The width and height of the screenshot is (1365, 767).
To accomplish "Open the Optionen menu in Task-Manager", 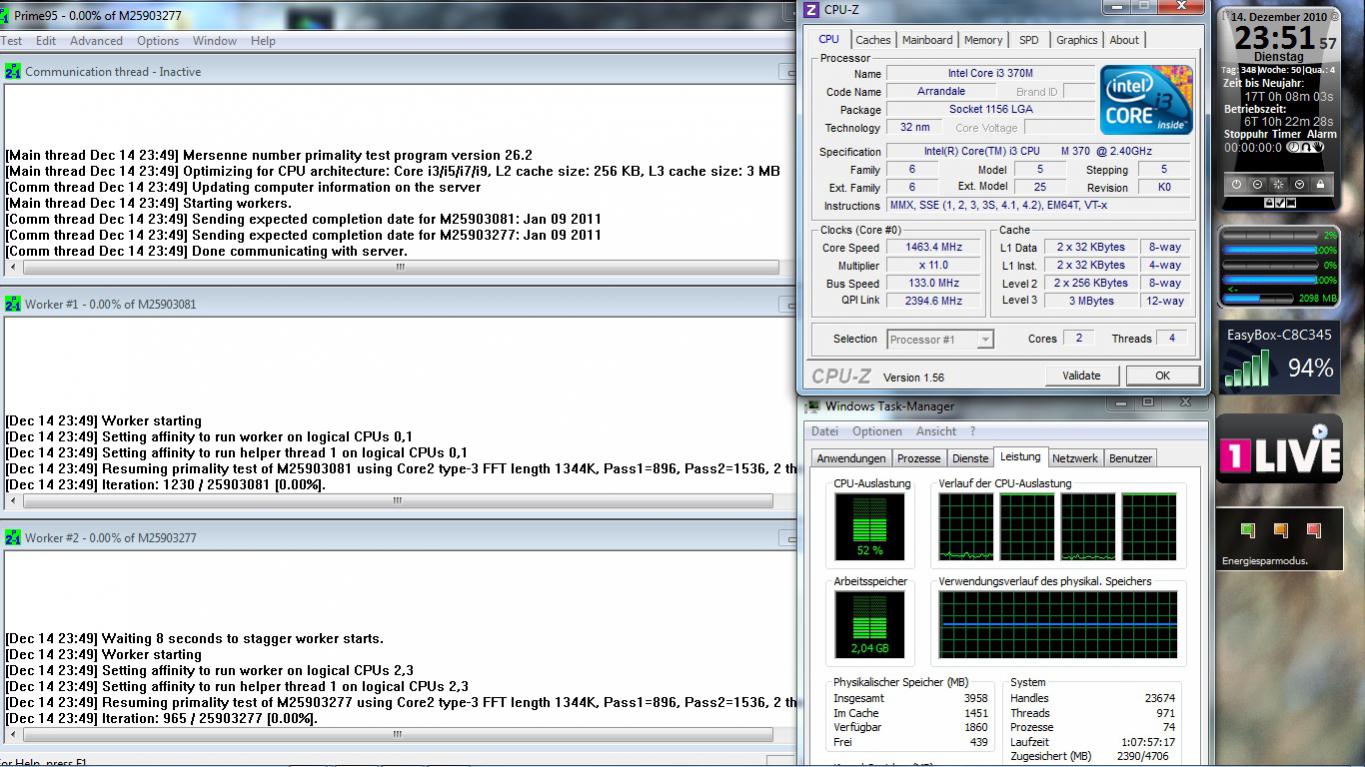I will click(x=877, y=432).
